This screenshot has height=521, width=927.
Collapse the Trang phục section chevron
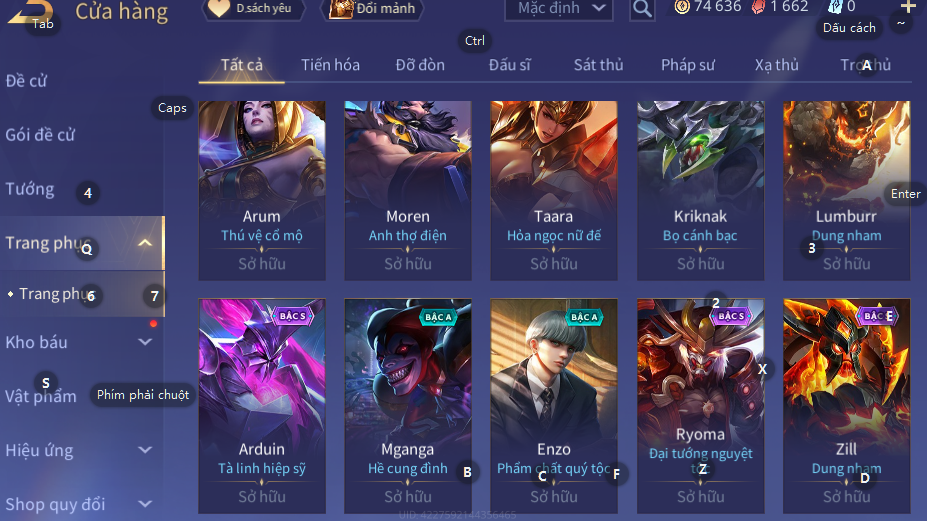pyautogui.click(x=145, y=243)
